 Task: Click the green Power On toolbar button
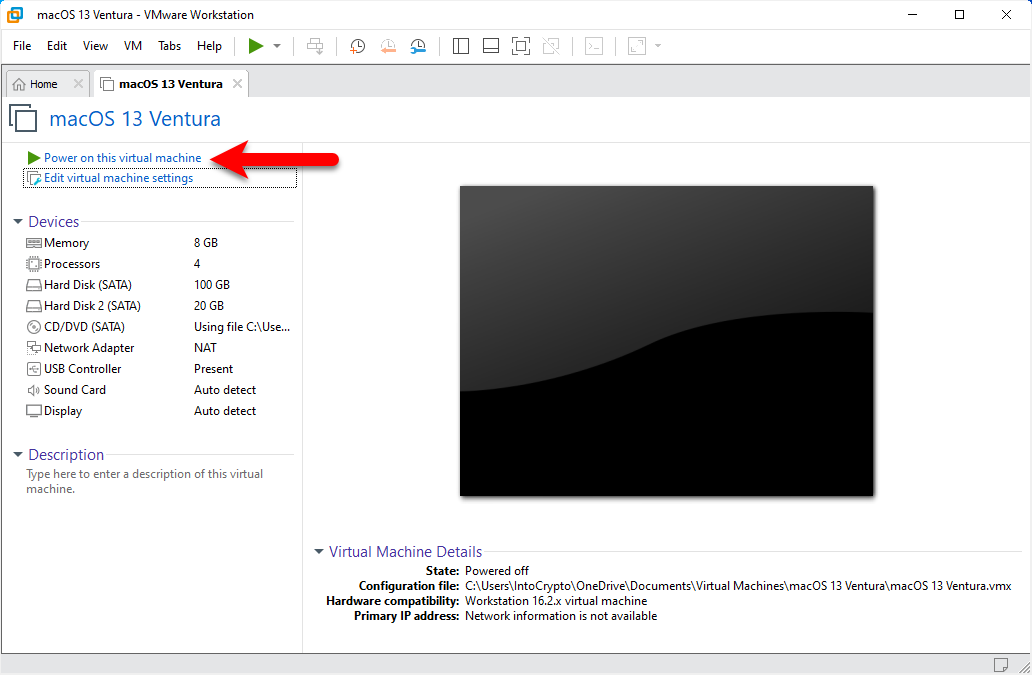click(255, 46)
